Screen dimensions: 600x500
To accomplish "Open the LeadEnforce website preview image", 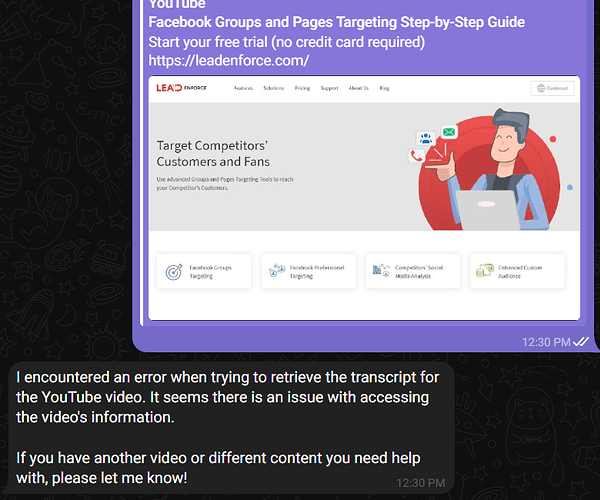I will pyautogui.click(x=364, y=198).
